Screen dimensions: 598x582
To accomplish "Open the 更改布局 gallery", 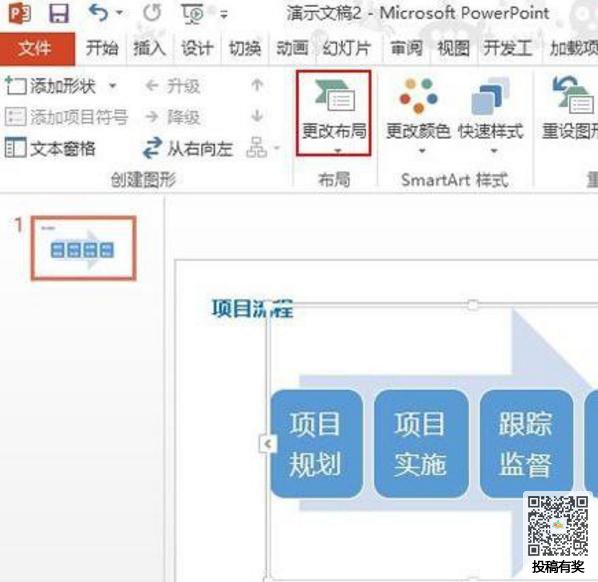I will (x=334, y=113).
